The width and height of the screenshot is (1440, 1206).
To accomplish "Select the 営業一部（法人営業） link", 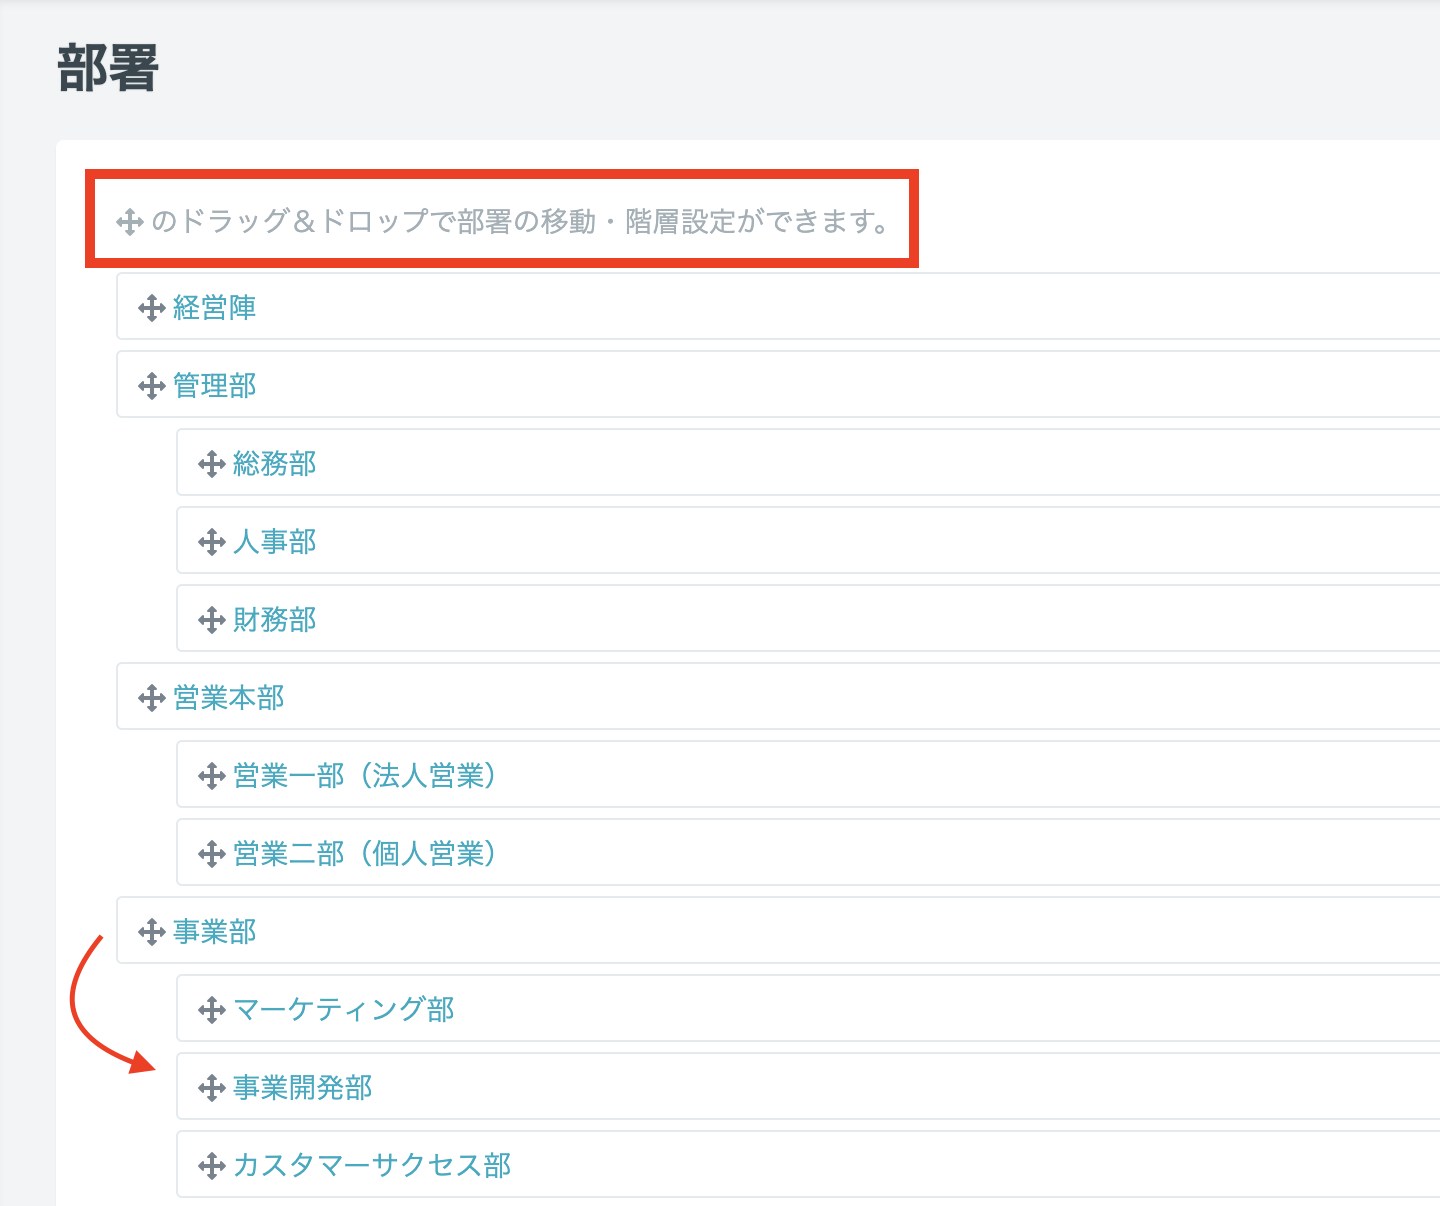I will point(366,776).
